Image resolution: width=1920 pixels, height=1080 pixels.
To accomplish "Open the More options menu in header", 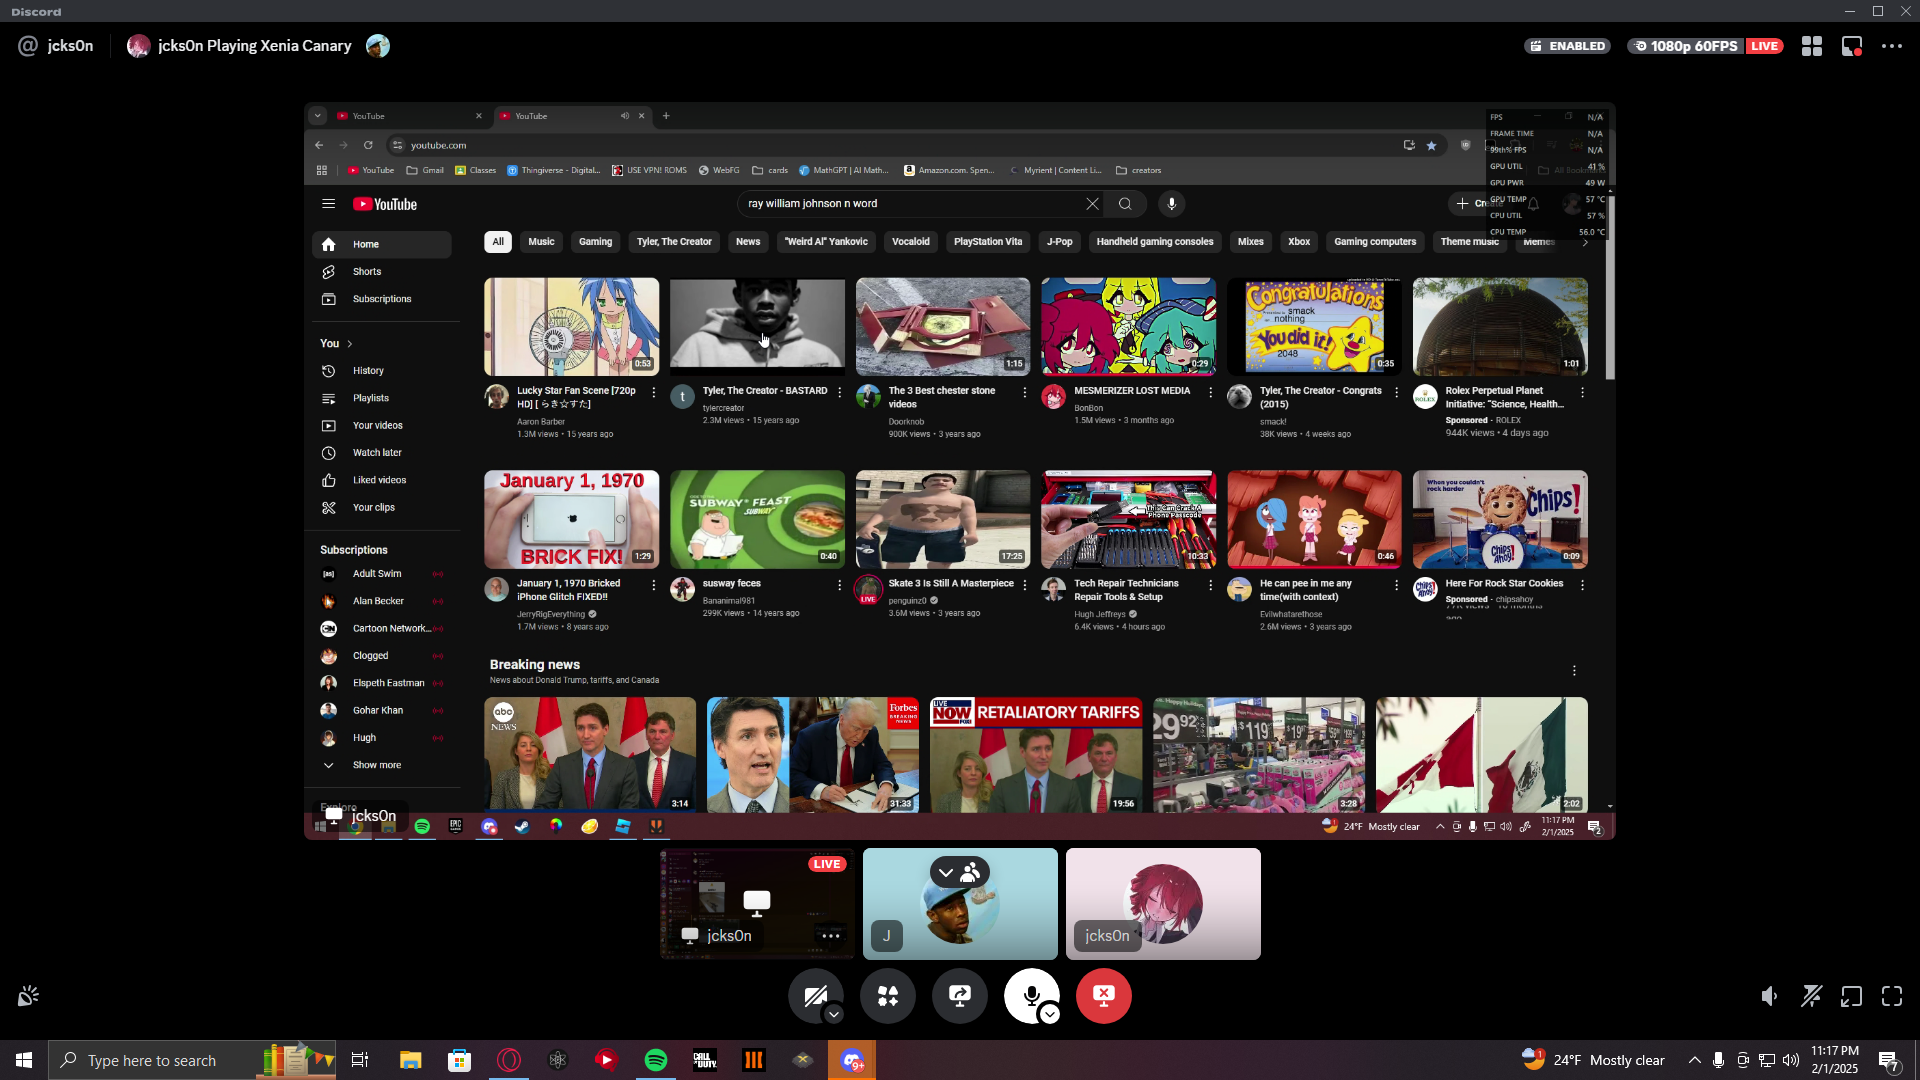I will point(1892,46).
